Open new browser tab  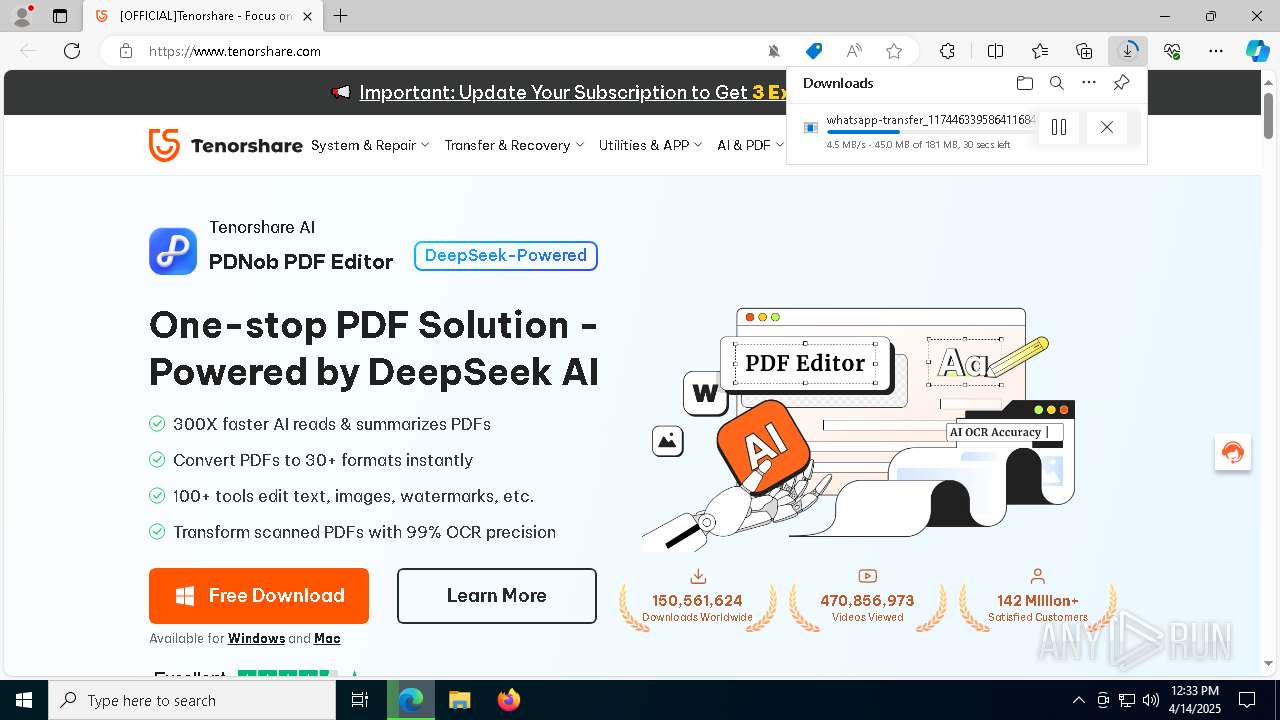coord(341,16)
